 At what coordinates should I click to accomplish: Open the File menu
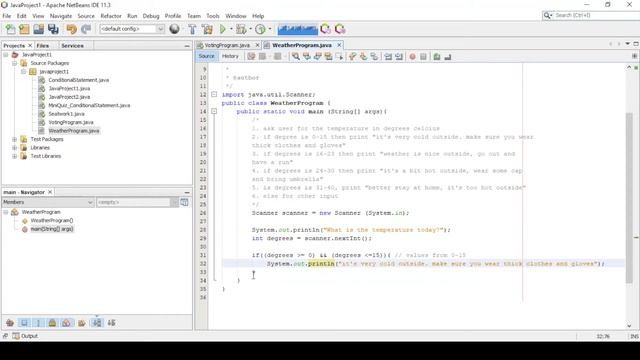tap(7, 16)
